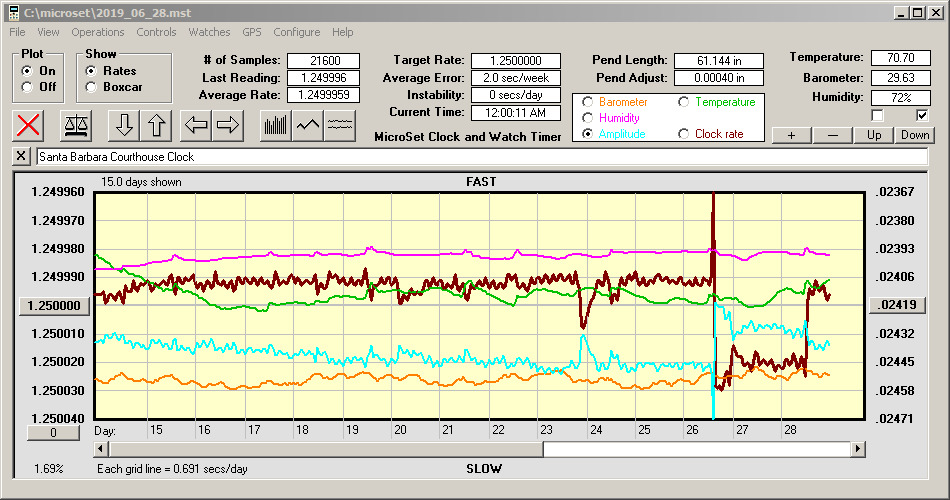Select Show Boxcar radio button
The image size is (950, 500).
(x=91, y=87)
